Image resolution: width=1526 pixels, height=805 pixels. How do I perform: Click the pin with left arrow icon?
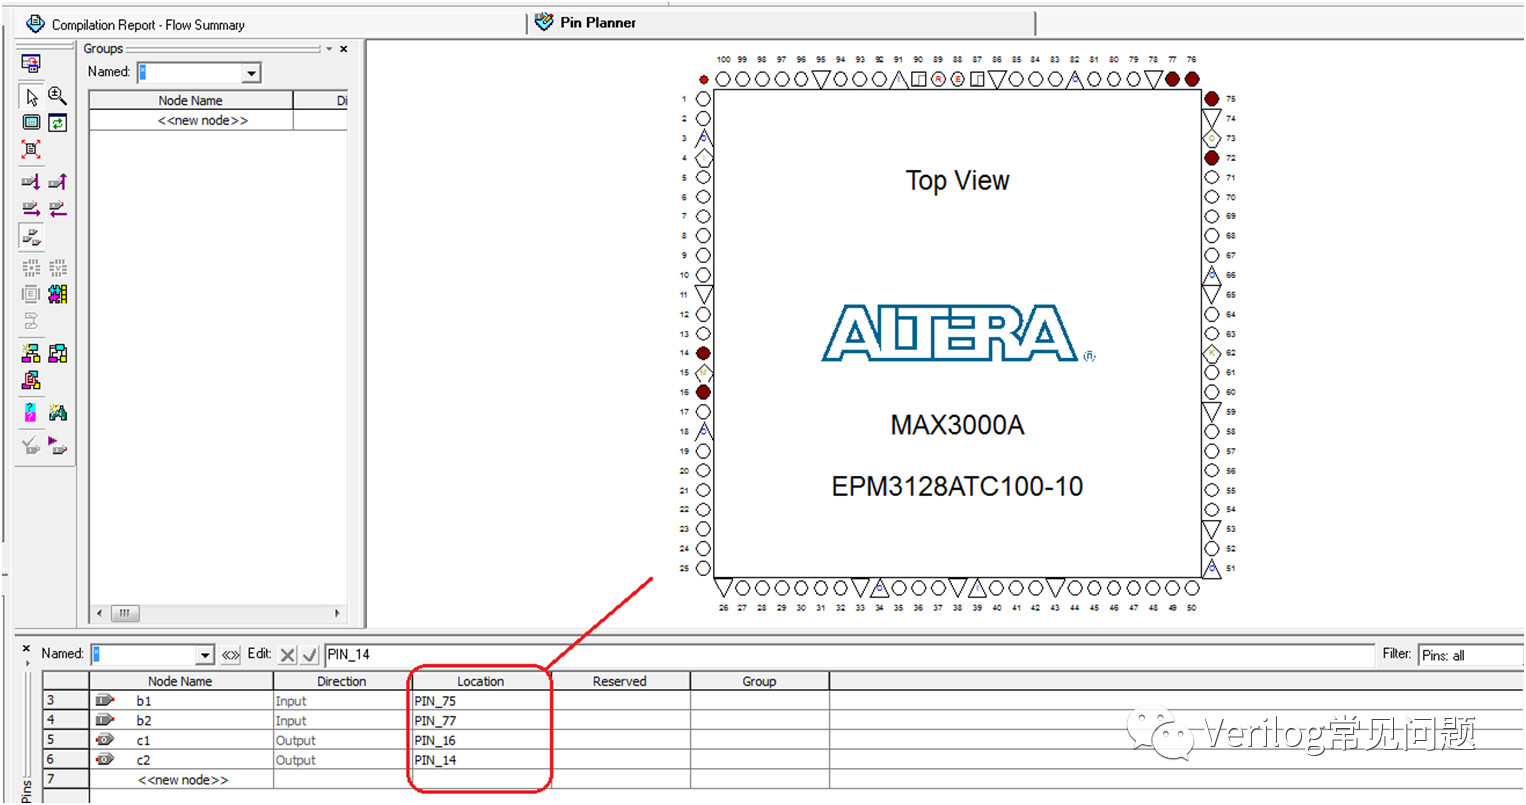pyautogui.click(x=58, y=208)
